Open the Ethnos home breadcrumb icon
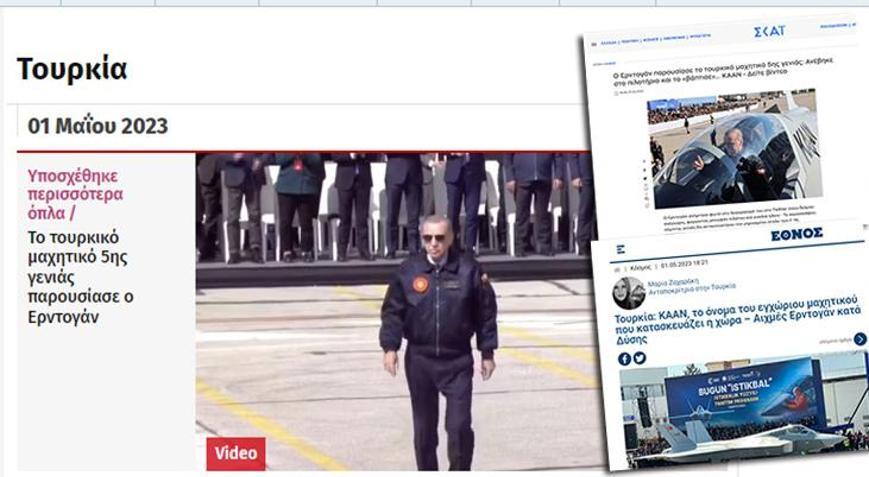The height and width of the screenshot is (477, 869). click(x=617, y=270)
